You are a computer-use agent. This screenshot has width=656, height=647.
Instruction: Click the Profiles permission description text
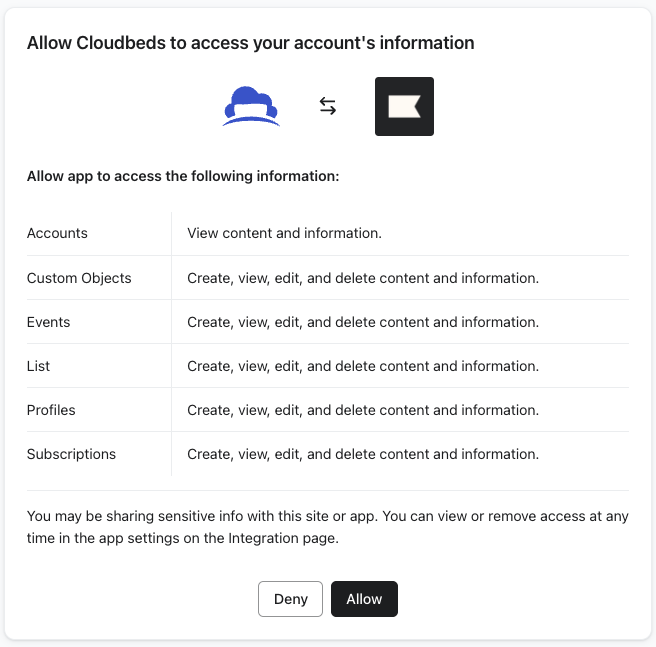363,410
